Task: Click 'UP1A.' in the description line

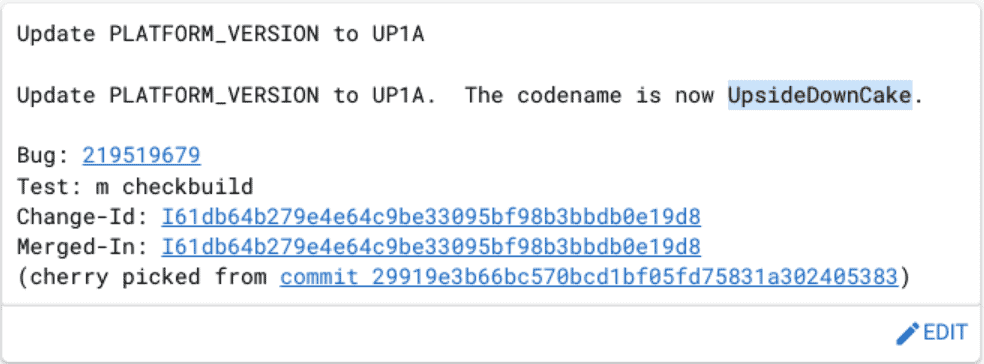Action: [x=405, y=95]
